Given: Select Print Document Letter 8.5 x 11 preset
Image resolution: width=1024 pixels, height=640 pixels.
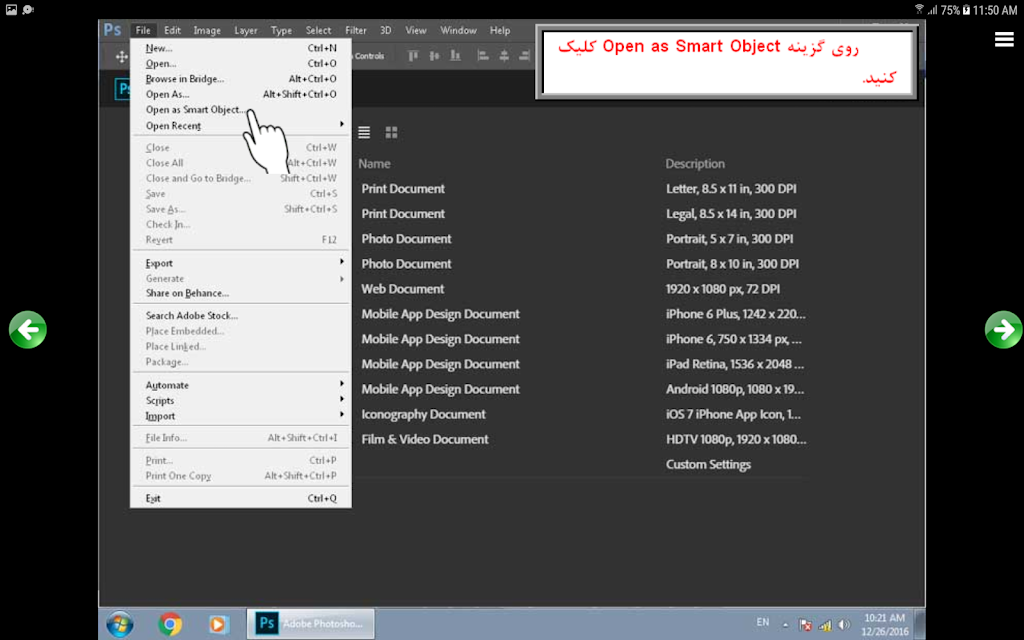Looking at the screenshot, I should pos(584,189).
